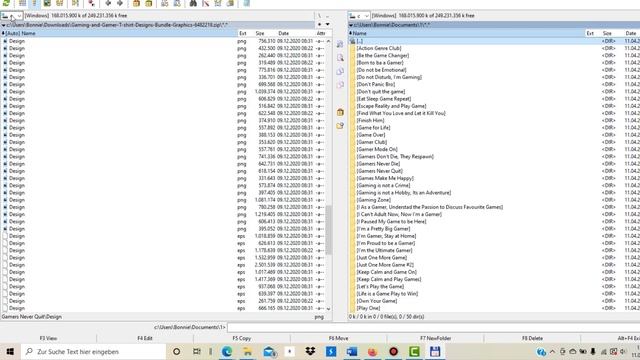Select the [Be the Game Changer] folder
The image size is (640, 360).
(x=383, y=56)
